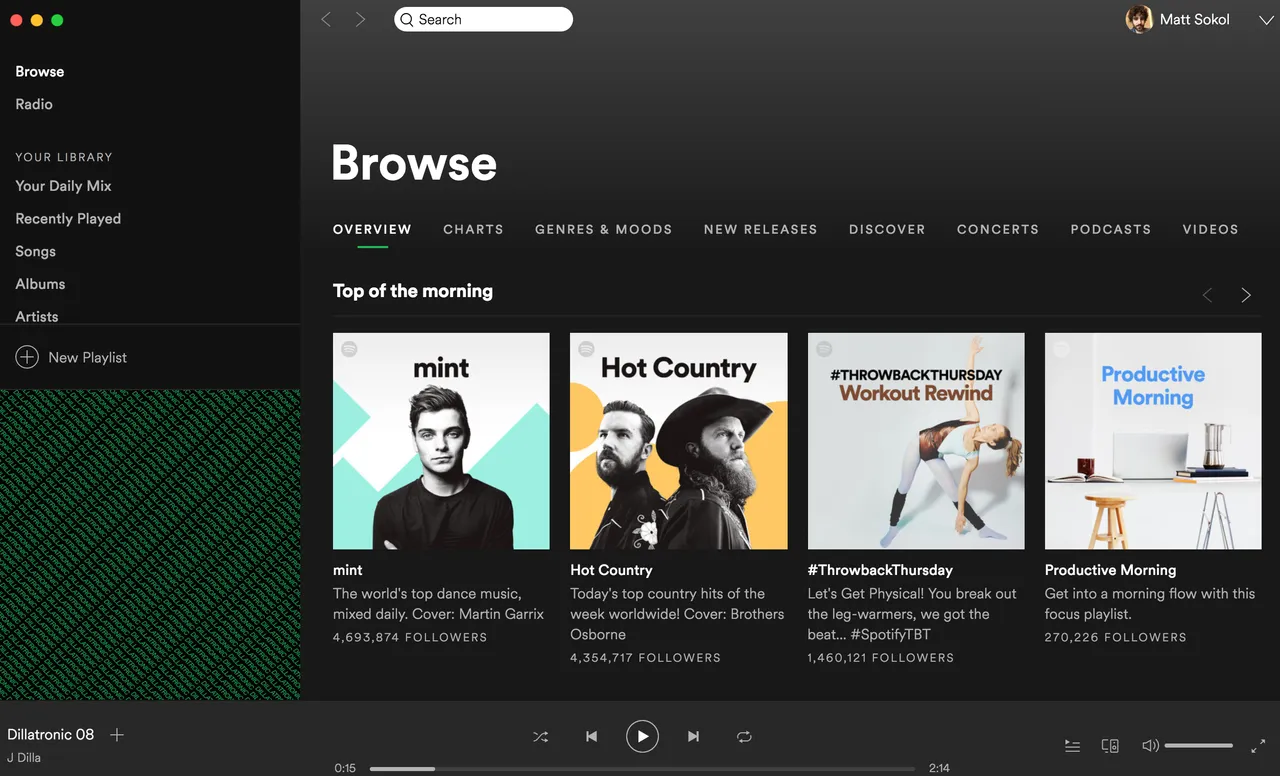Image resolution: width=1280 pixels, height=776 pixels.
Task: Click the 4,693,874 followers text
Action: coord(410,637)
